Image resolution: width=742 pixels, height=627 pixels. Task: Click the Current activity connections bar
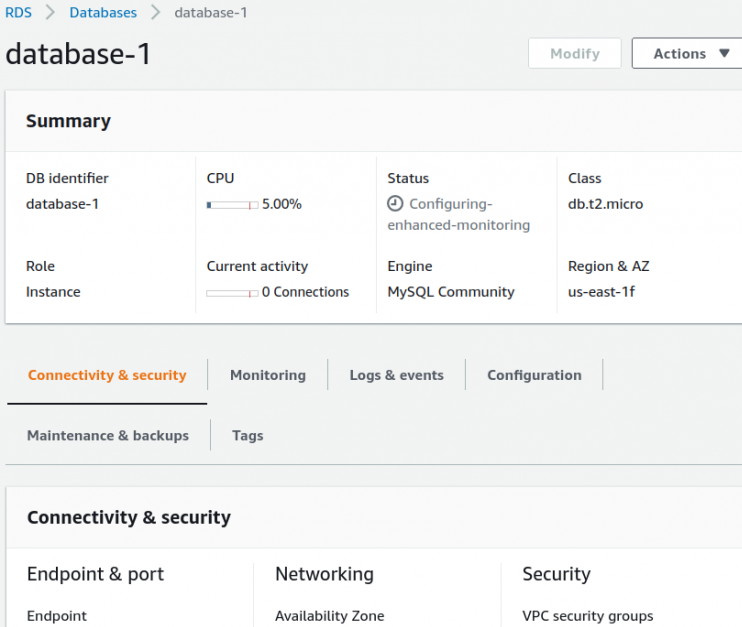232,293
